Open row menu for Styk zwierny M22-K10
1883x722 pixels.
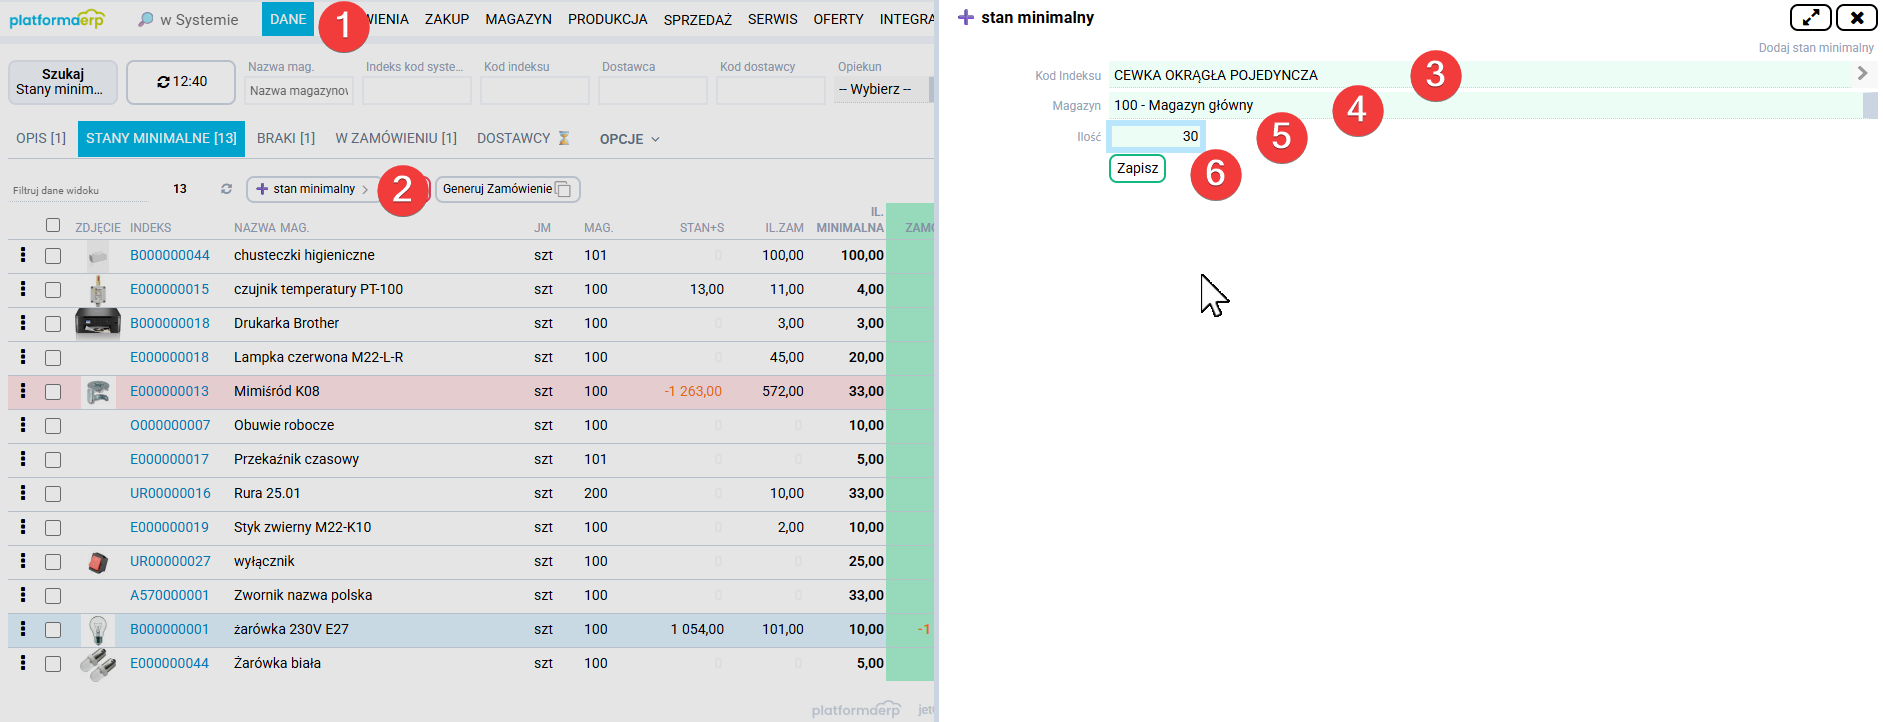23,527
